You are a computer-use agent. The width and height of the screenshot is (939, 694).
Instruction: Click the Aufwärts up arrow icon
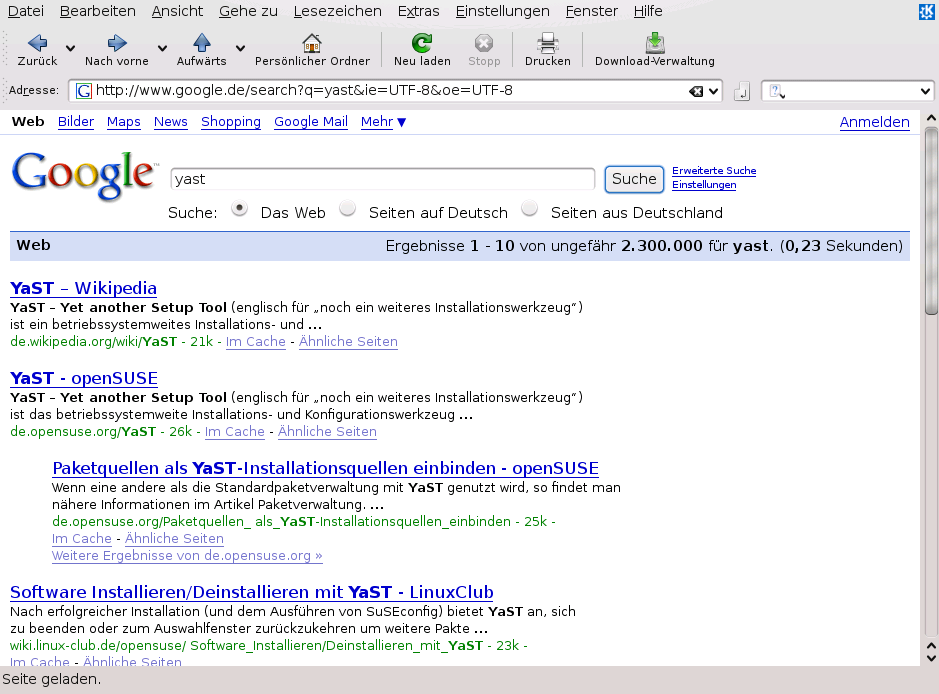(x=202, y=43)
